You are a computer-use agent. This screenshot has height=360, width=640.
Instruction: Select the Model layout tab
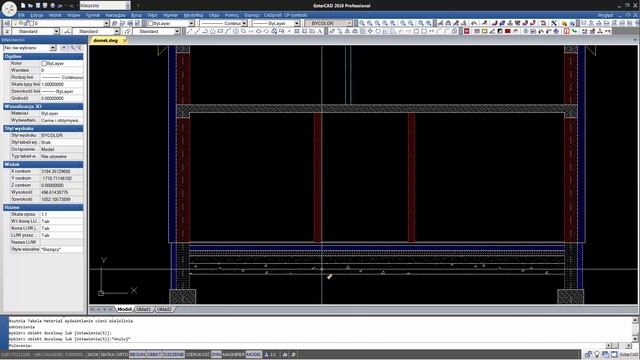coord(124,309)
